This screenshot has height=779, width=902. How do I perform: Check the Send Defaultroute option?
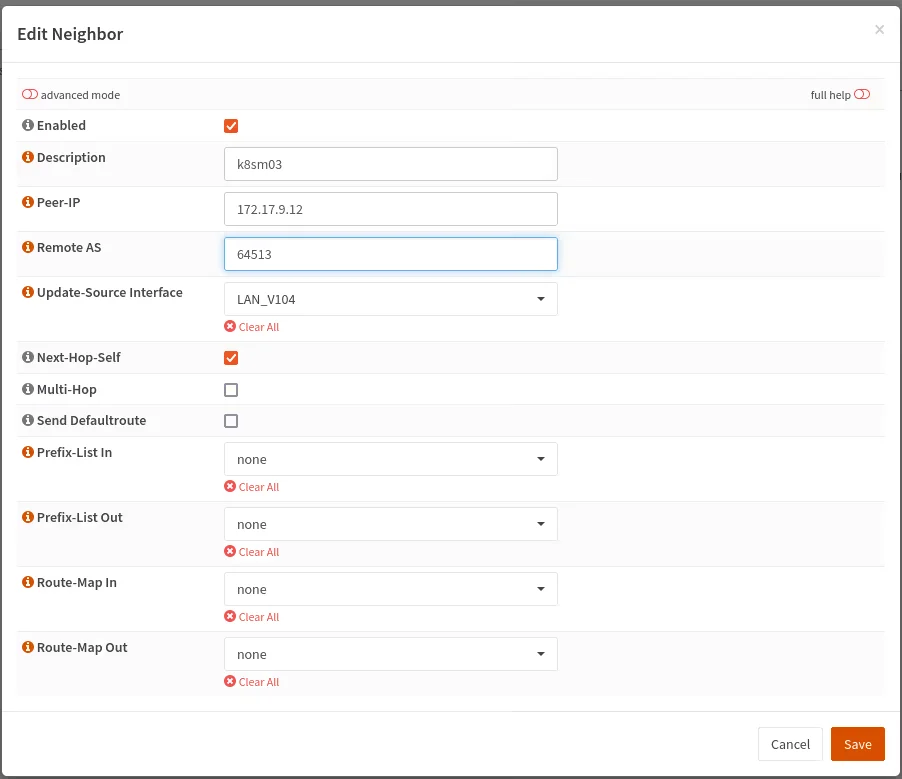tap(231, 421)
